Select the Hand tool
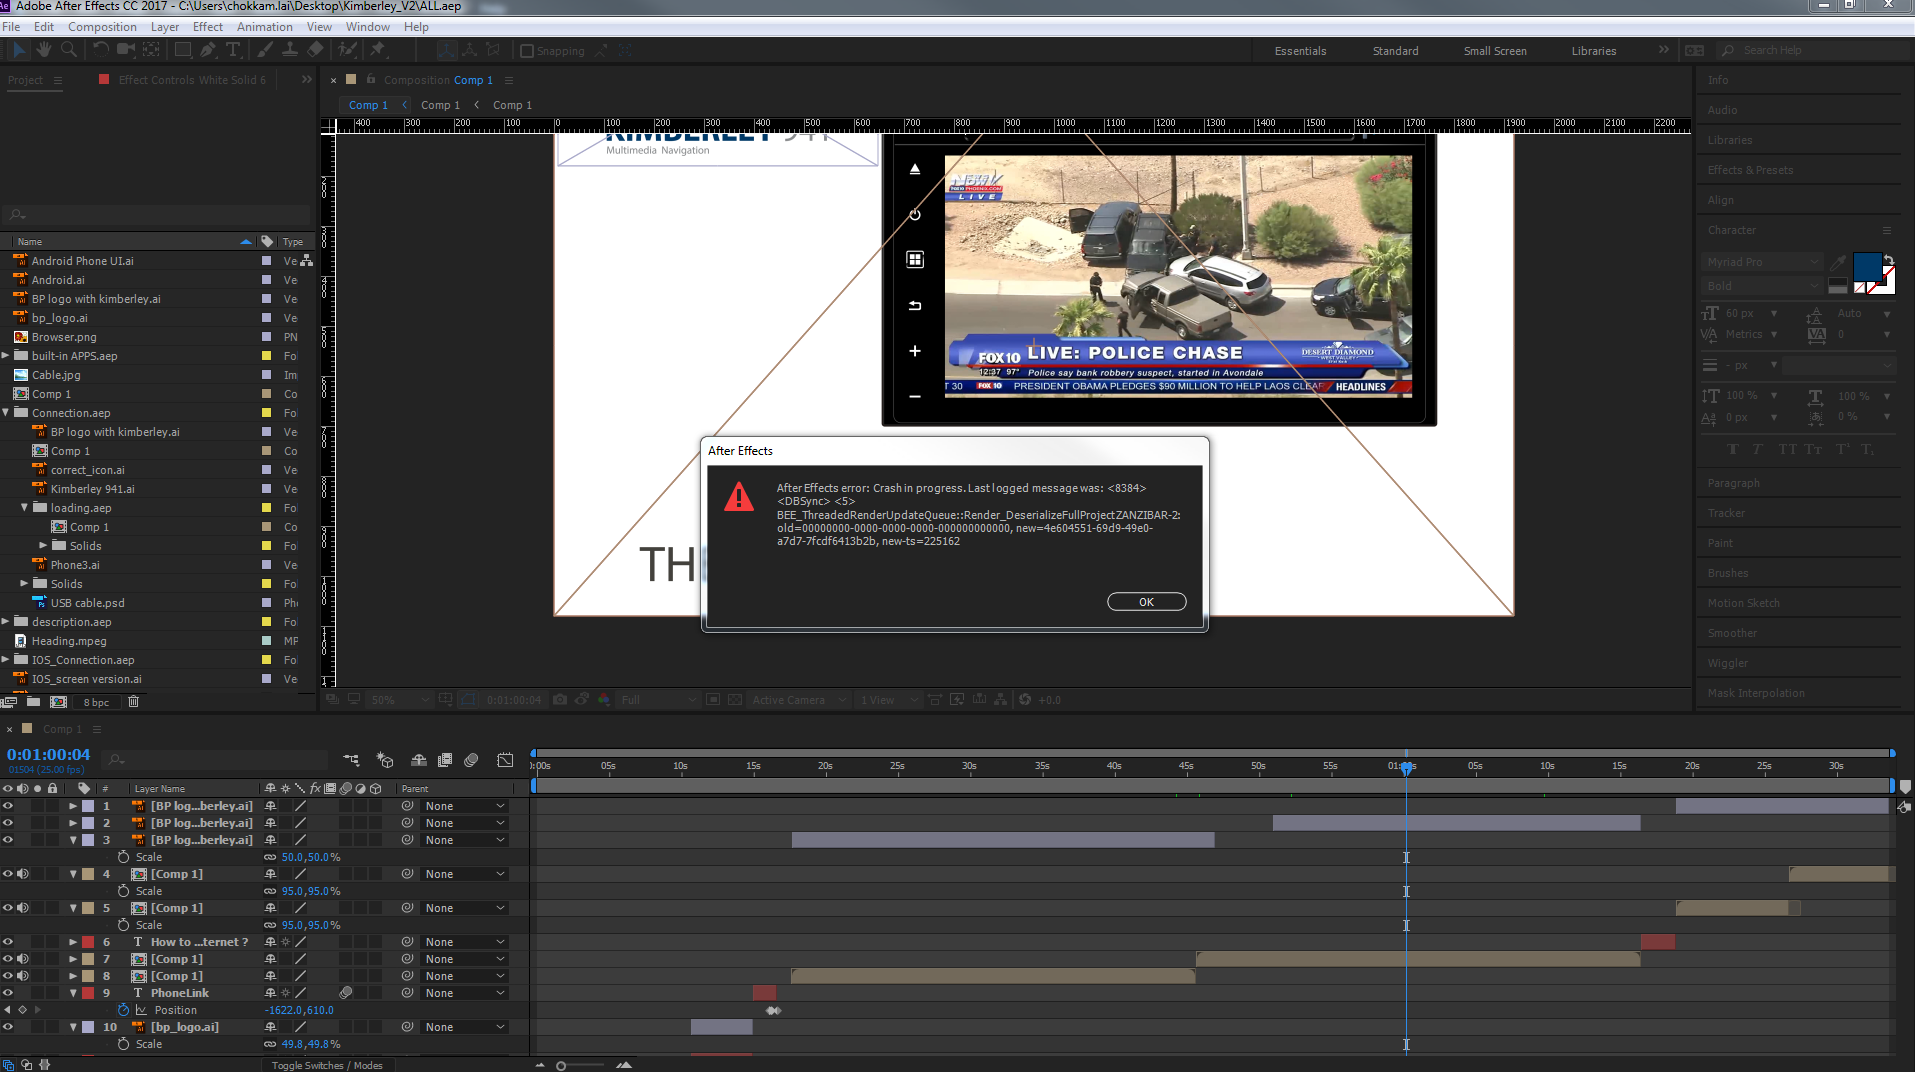Viewport: 1916px width, 1072px height. tap(44, 49)
